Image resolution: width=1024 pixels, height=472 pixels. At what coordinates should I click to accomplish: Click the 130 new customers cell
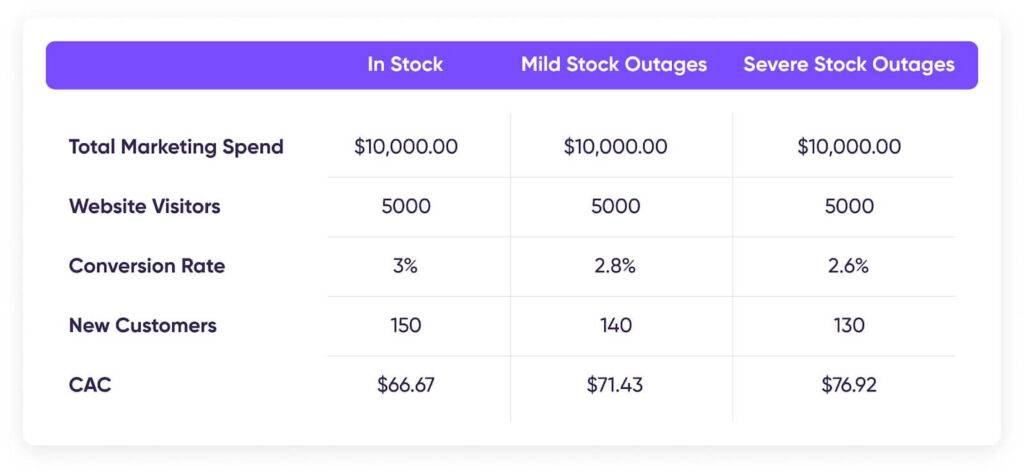click(x=849, y=325)
